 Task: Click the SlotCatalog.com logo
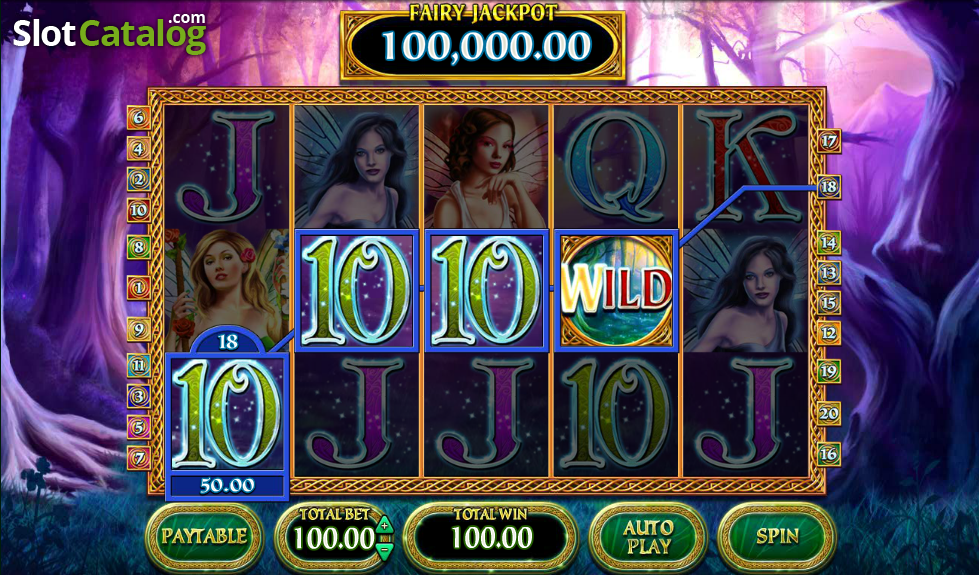click(x=109, y=34)
